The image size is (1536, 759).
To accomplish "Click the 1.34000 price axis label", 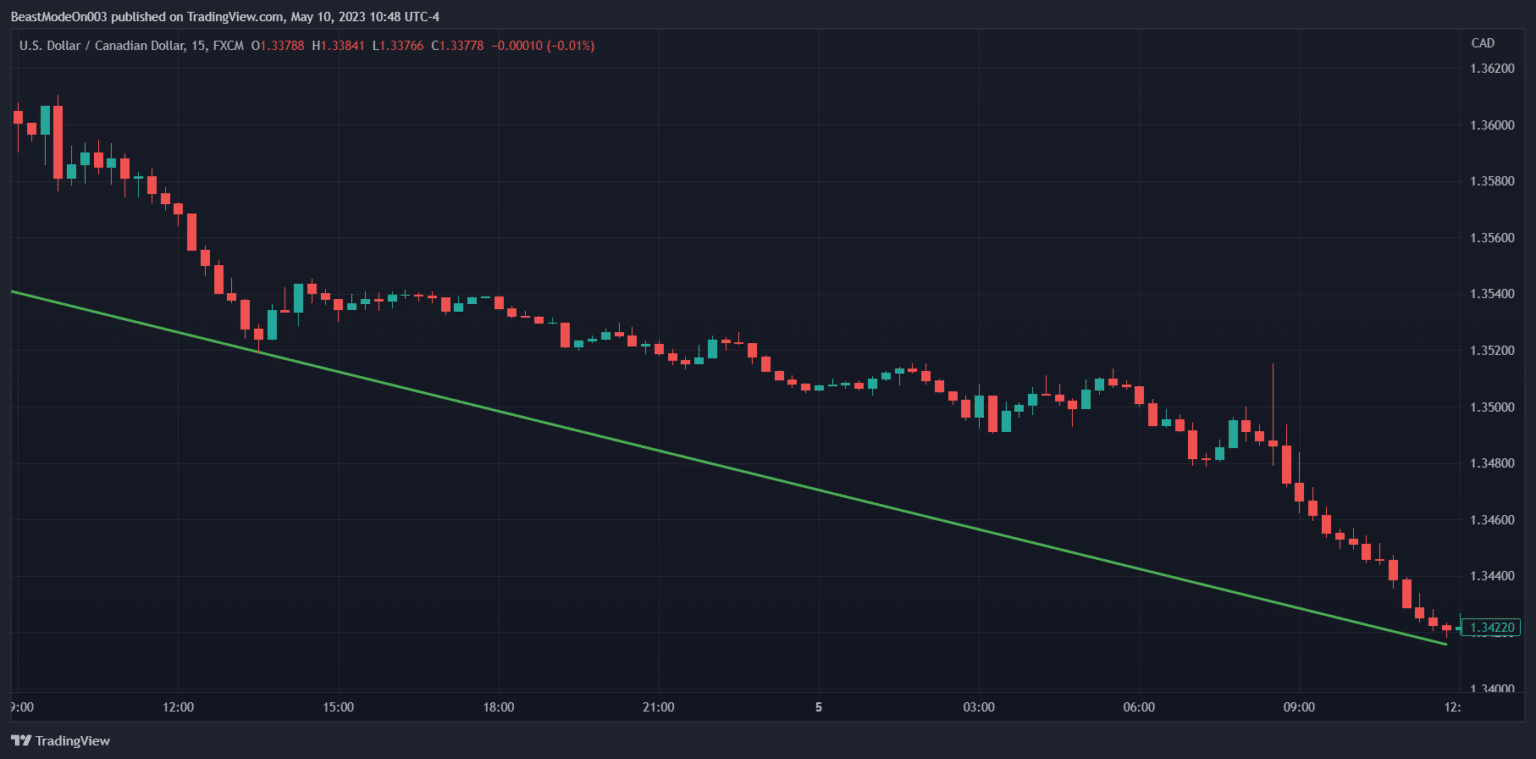I will click(x=1490, y=690).
